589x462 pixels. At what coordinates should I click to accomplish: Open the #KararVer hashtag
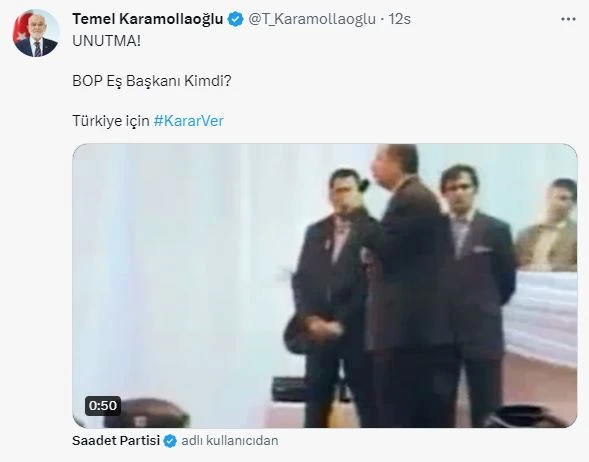pos(189,121)
